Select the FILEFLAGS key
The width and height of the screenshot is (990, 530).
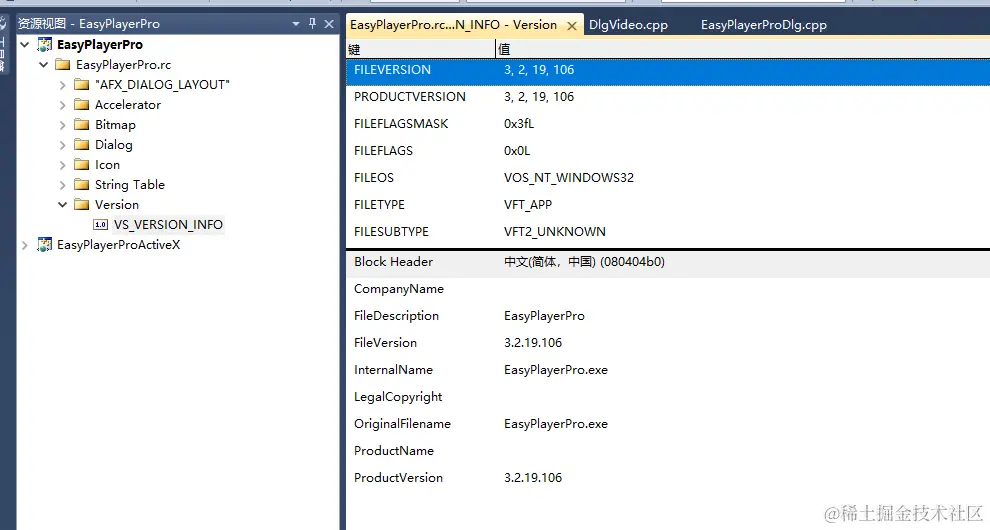(x=383, y=151)
